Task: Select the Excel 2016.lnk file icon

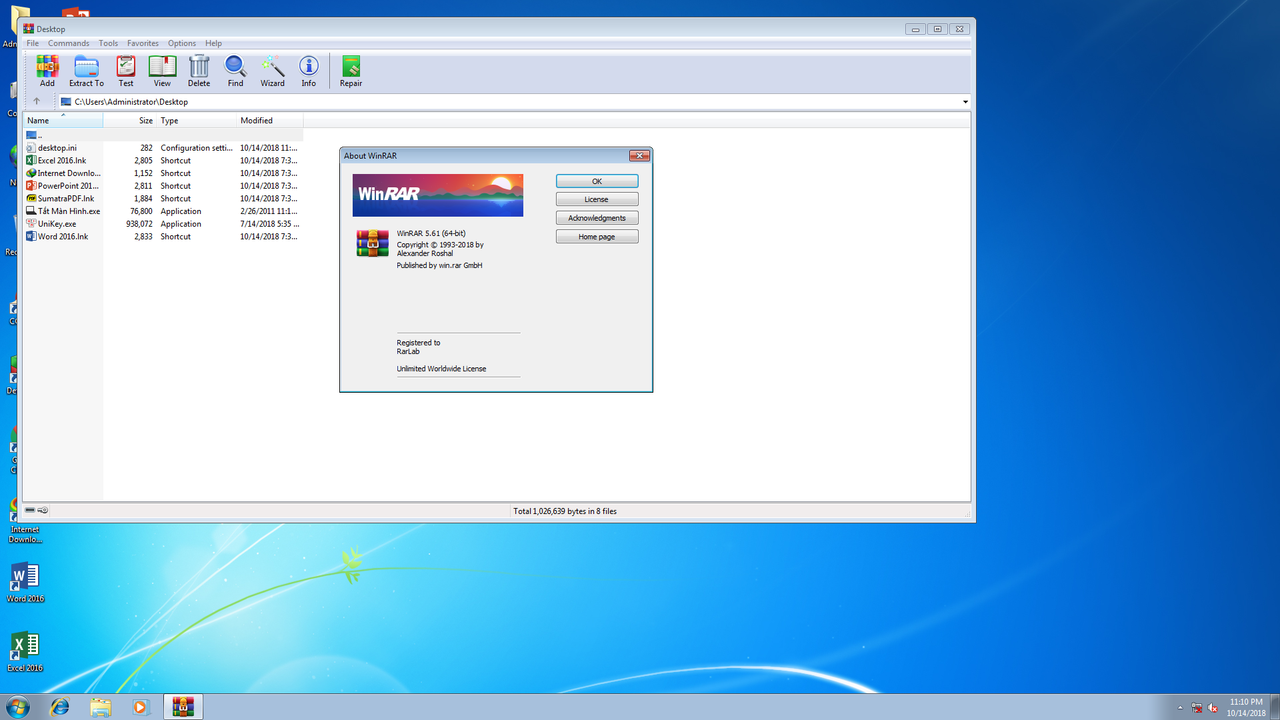Action: (x=31, y=160)
